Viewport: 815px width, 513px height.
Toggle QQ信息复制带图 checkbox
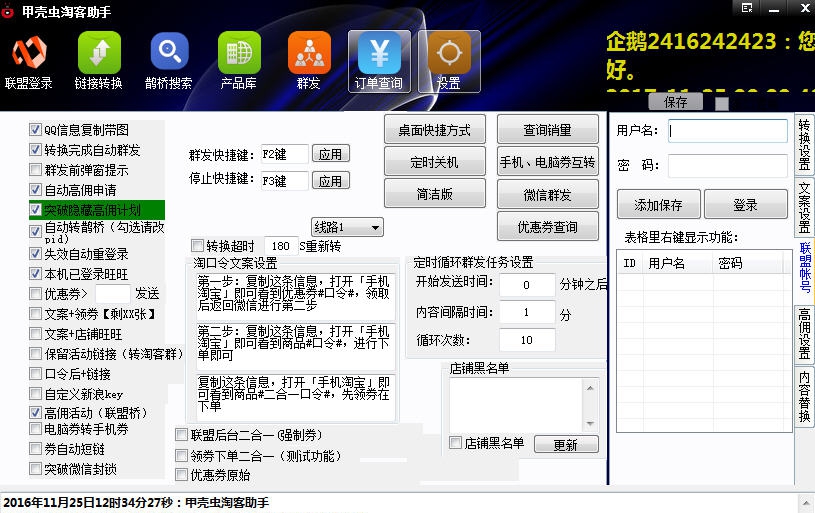coord(35,129)
